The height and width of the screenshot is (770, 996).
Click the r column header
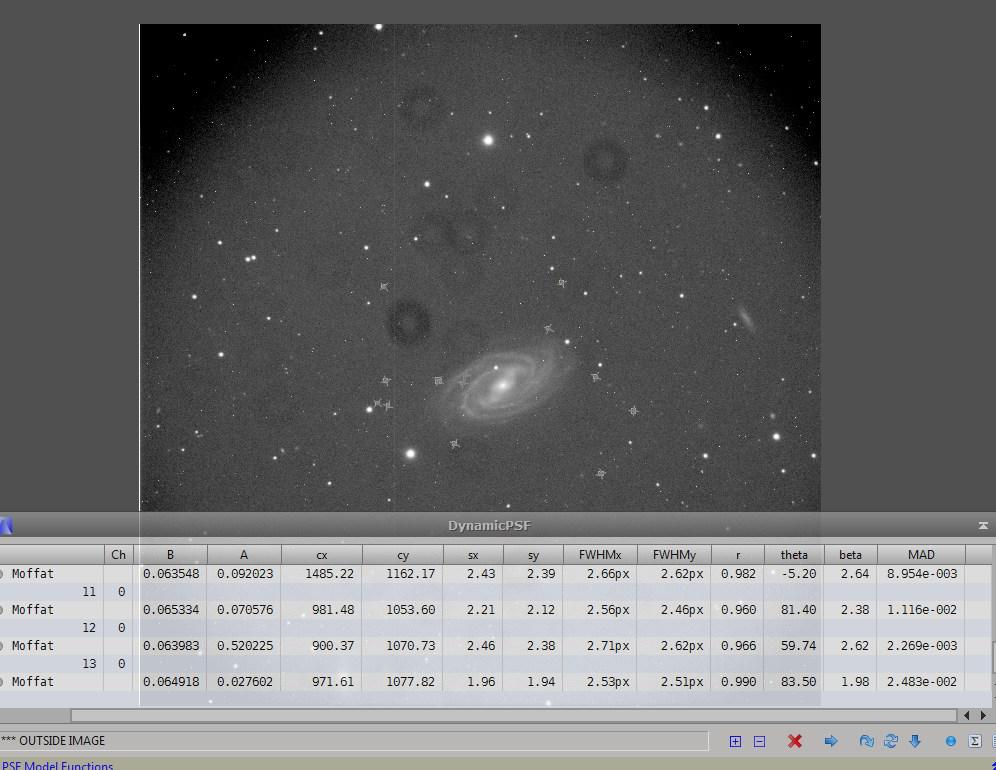tap(737, 555)
